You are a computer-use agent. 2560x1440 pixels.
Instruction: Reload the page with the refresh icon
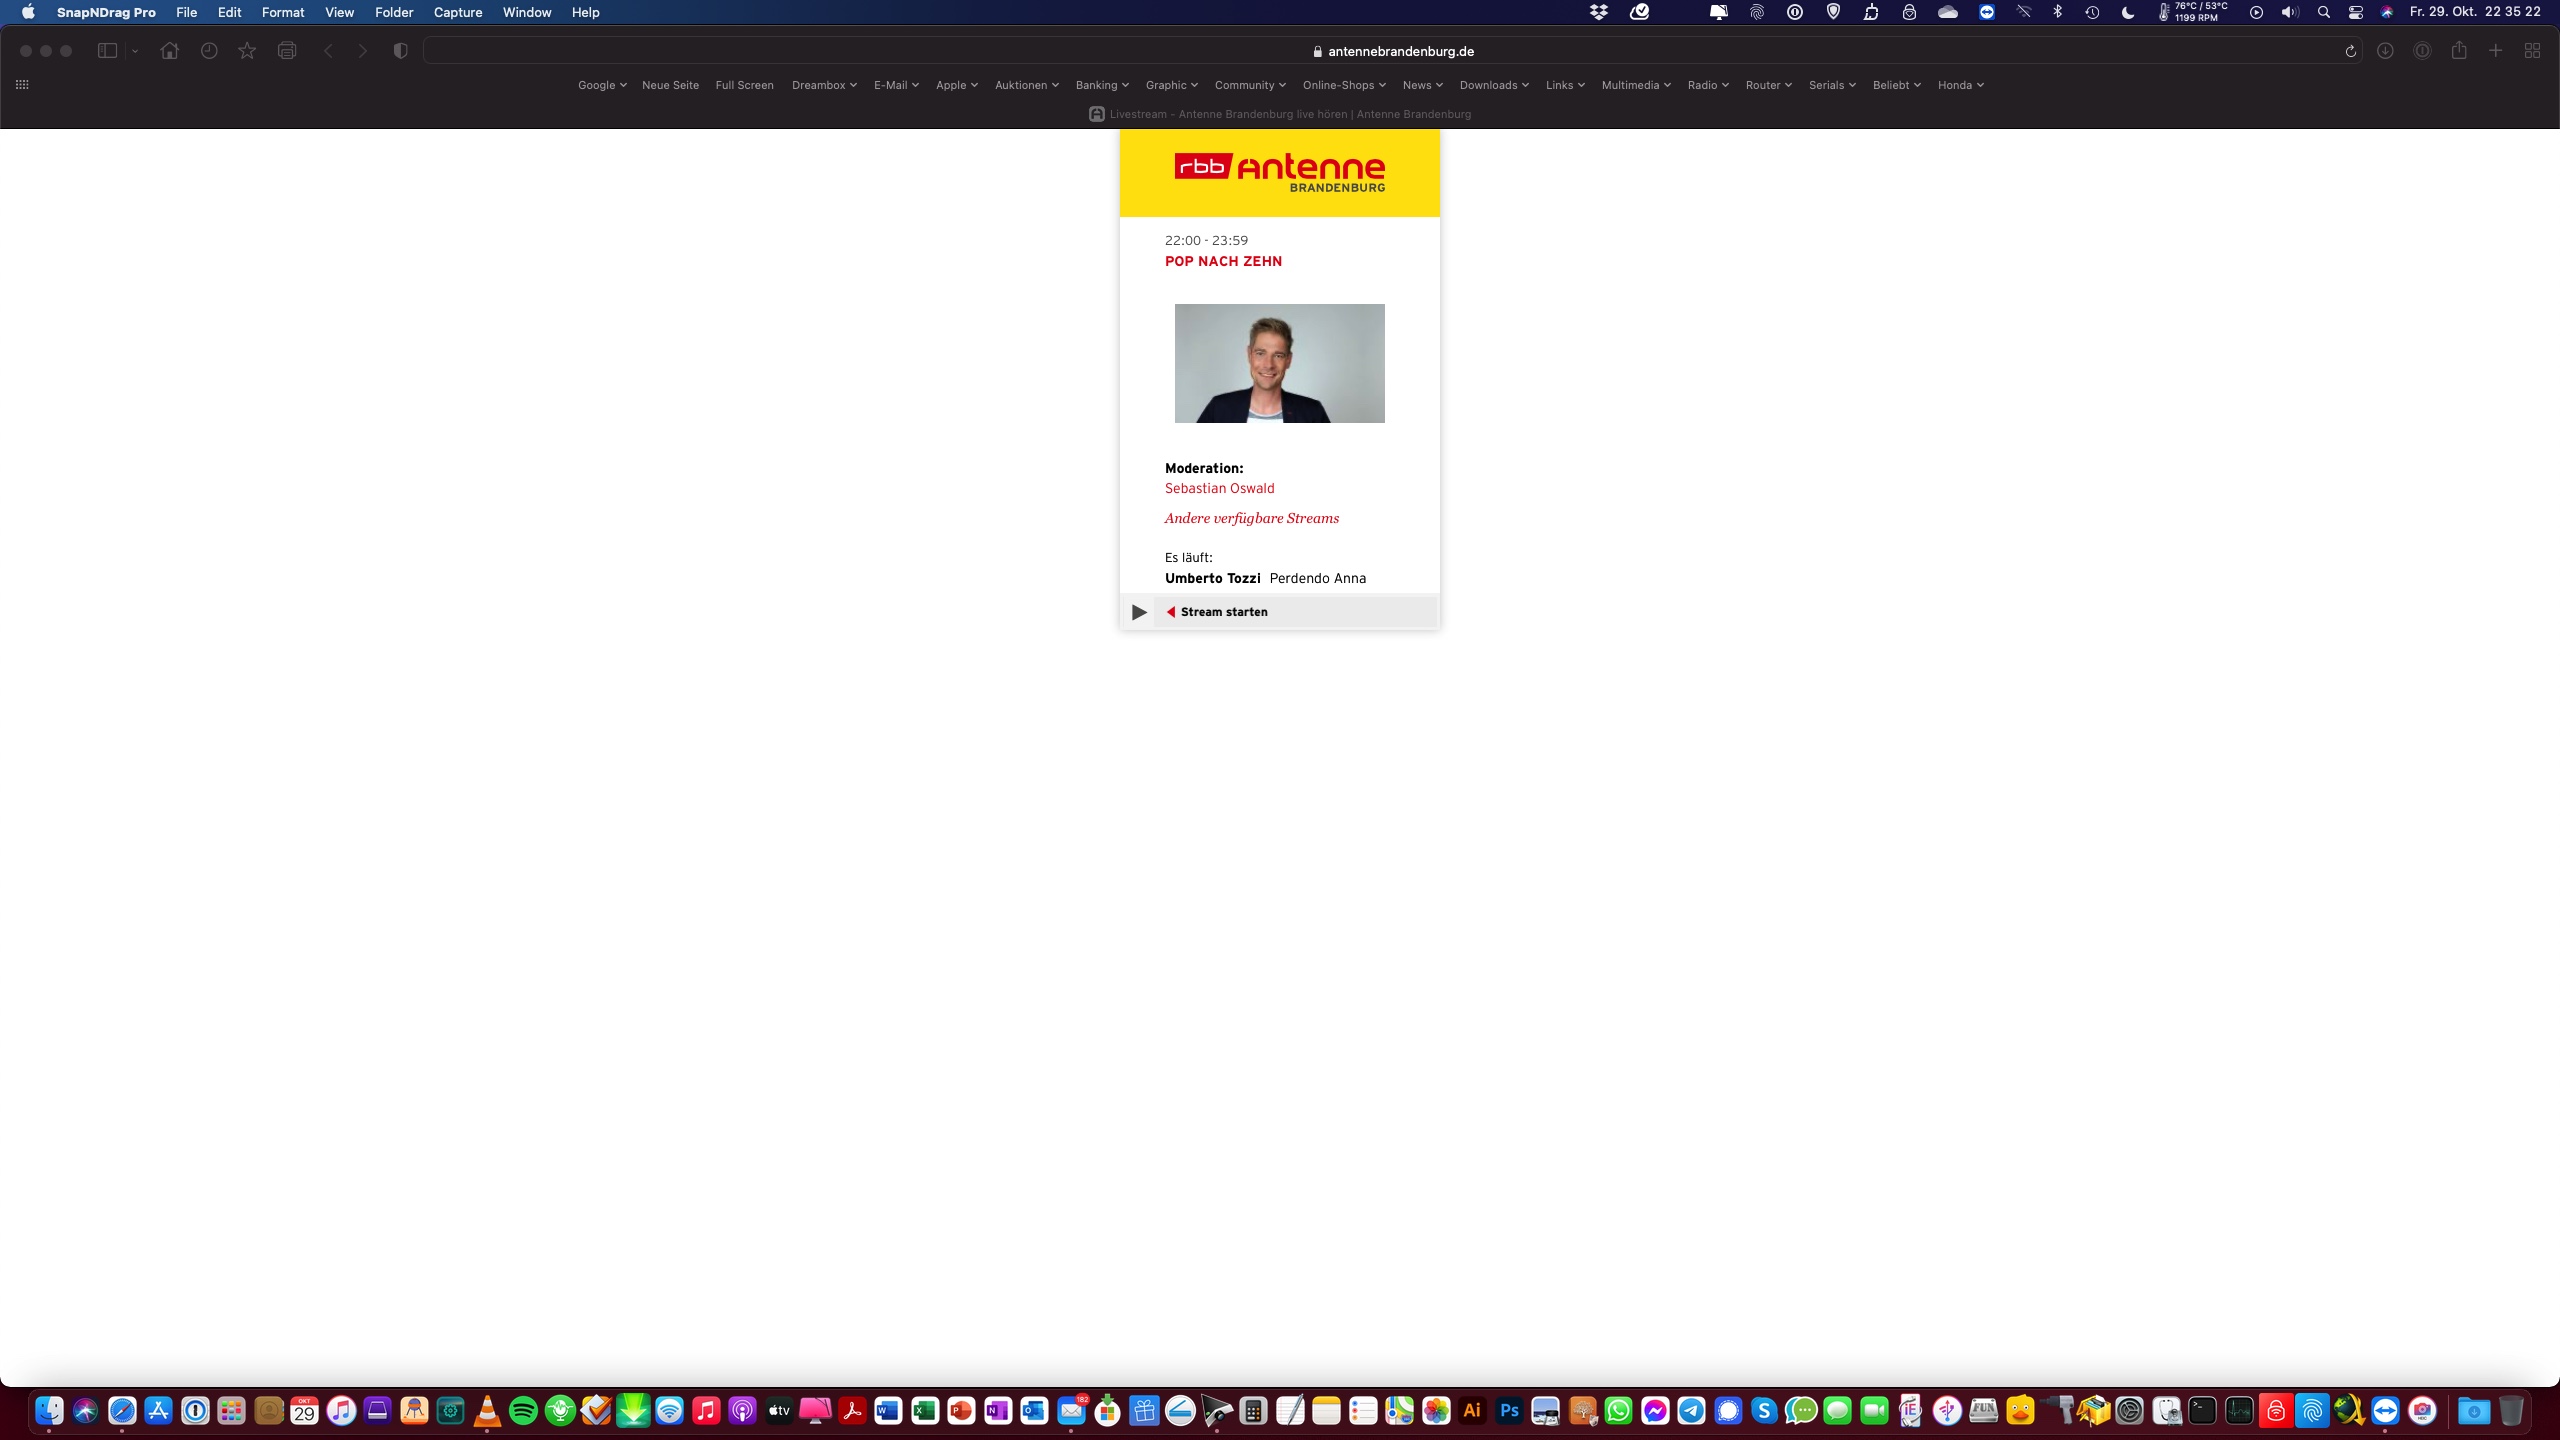[2350, 51]
